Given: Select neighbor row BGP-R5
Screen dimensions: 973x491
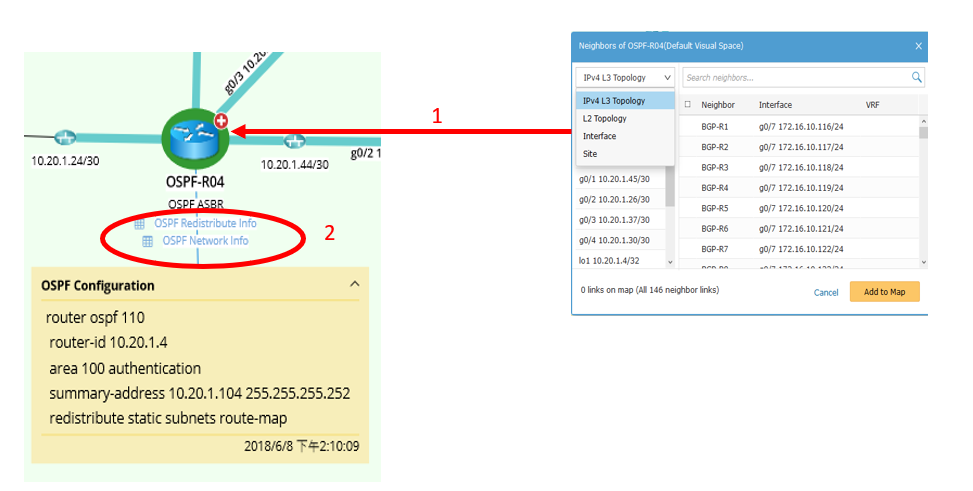Looking at the screenshot, I should click(x=799, y=208).
